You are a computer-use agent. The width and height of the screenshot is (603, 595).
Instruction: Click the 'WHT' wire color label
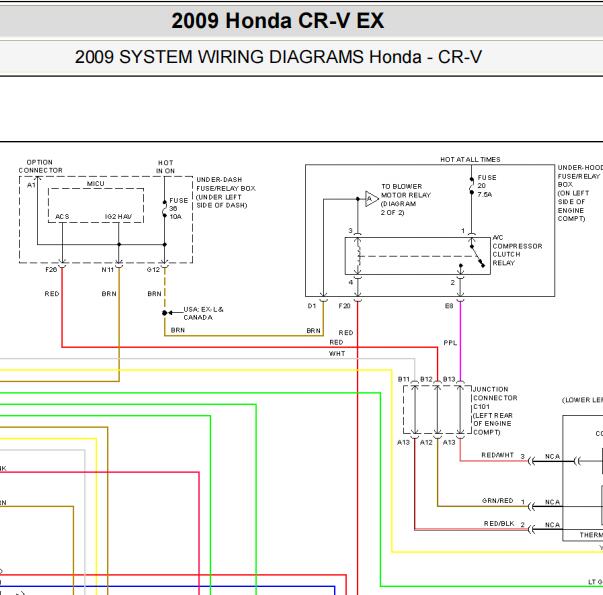pyautogui.click(x=337, y=353)
